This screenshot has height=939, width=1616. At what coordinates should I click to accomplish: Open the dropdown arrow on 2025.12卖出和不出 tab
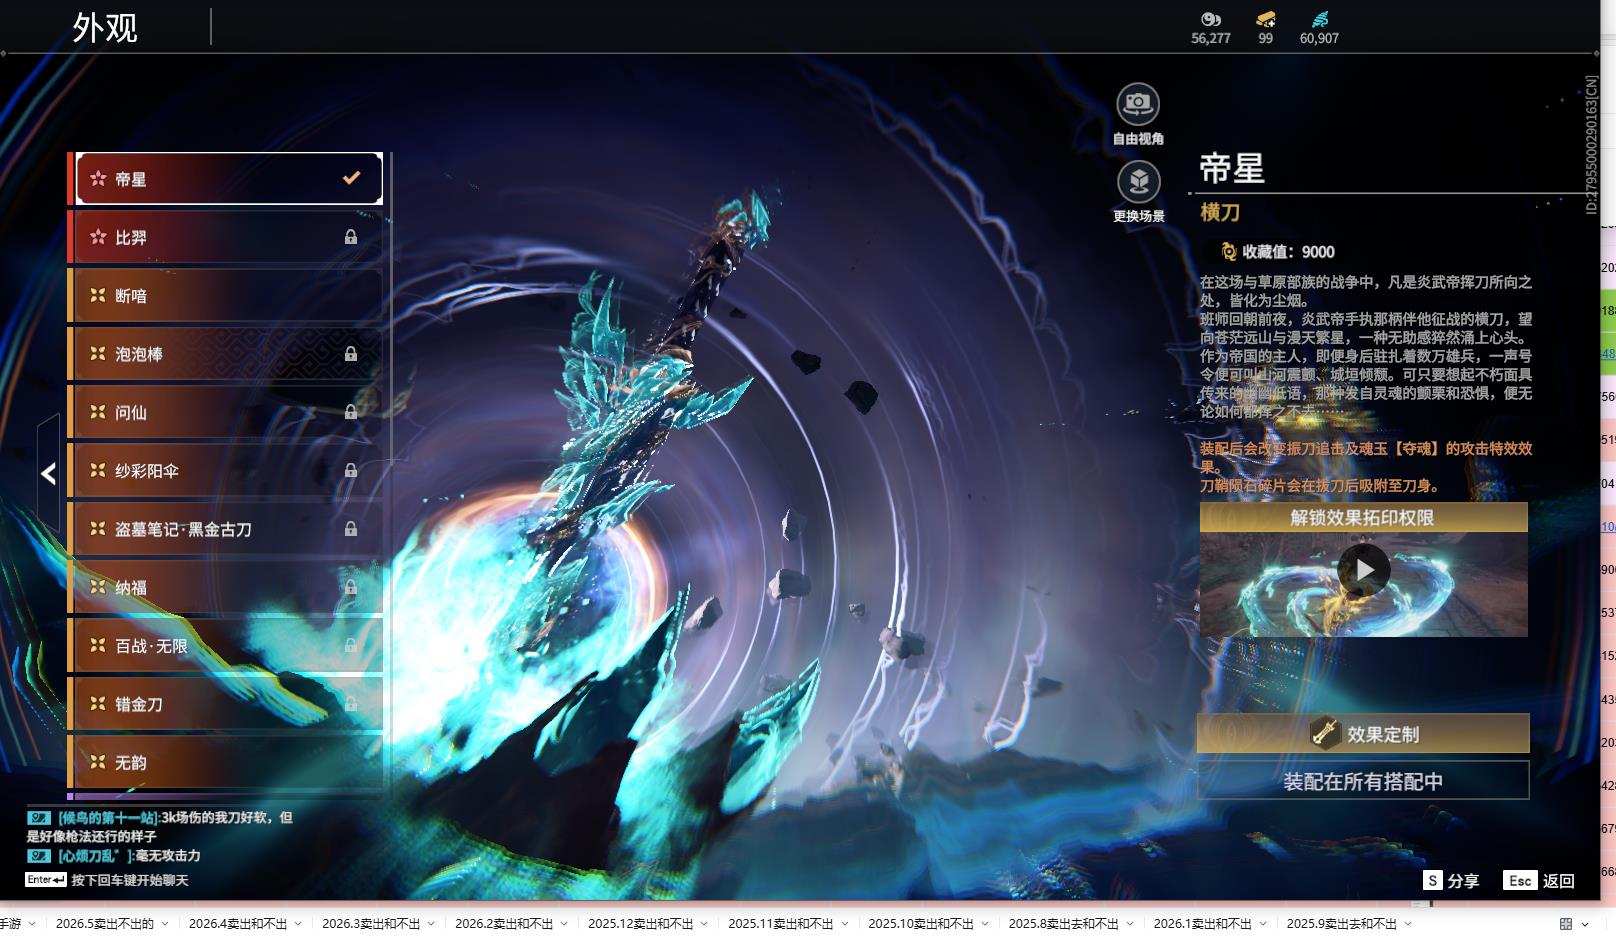pos(704,924)
